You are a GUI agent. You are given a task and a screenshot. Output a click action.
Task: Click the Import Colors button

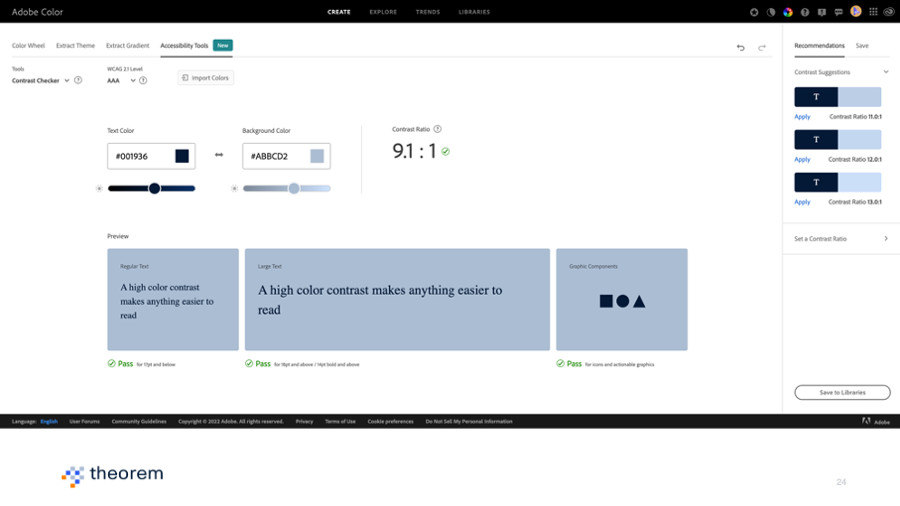[x=205, y=78]
